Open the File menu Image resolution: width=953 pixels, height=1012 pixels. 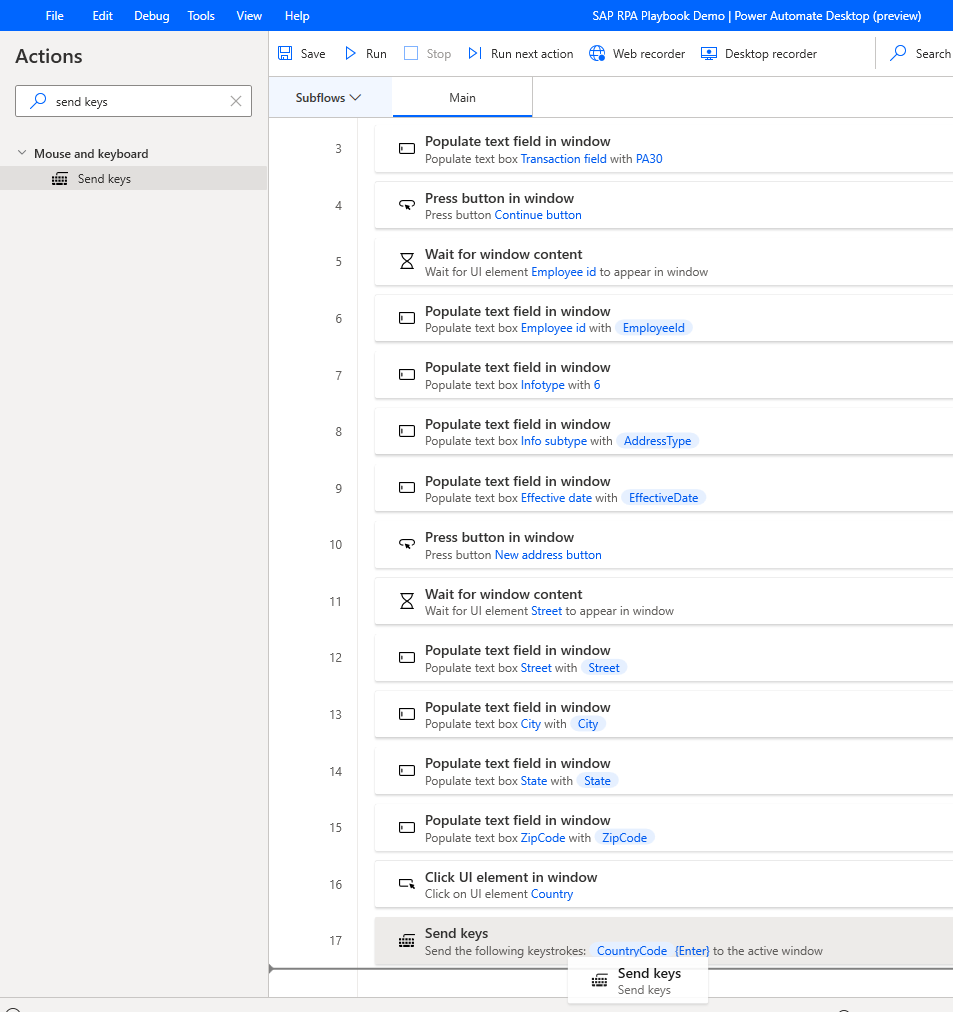[x=55, y=15]
